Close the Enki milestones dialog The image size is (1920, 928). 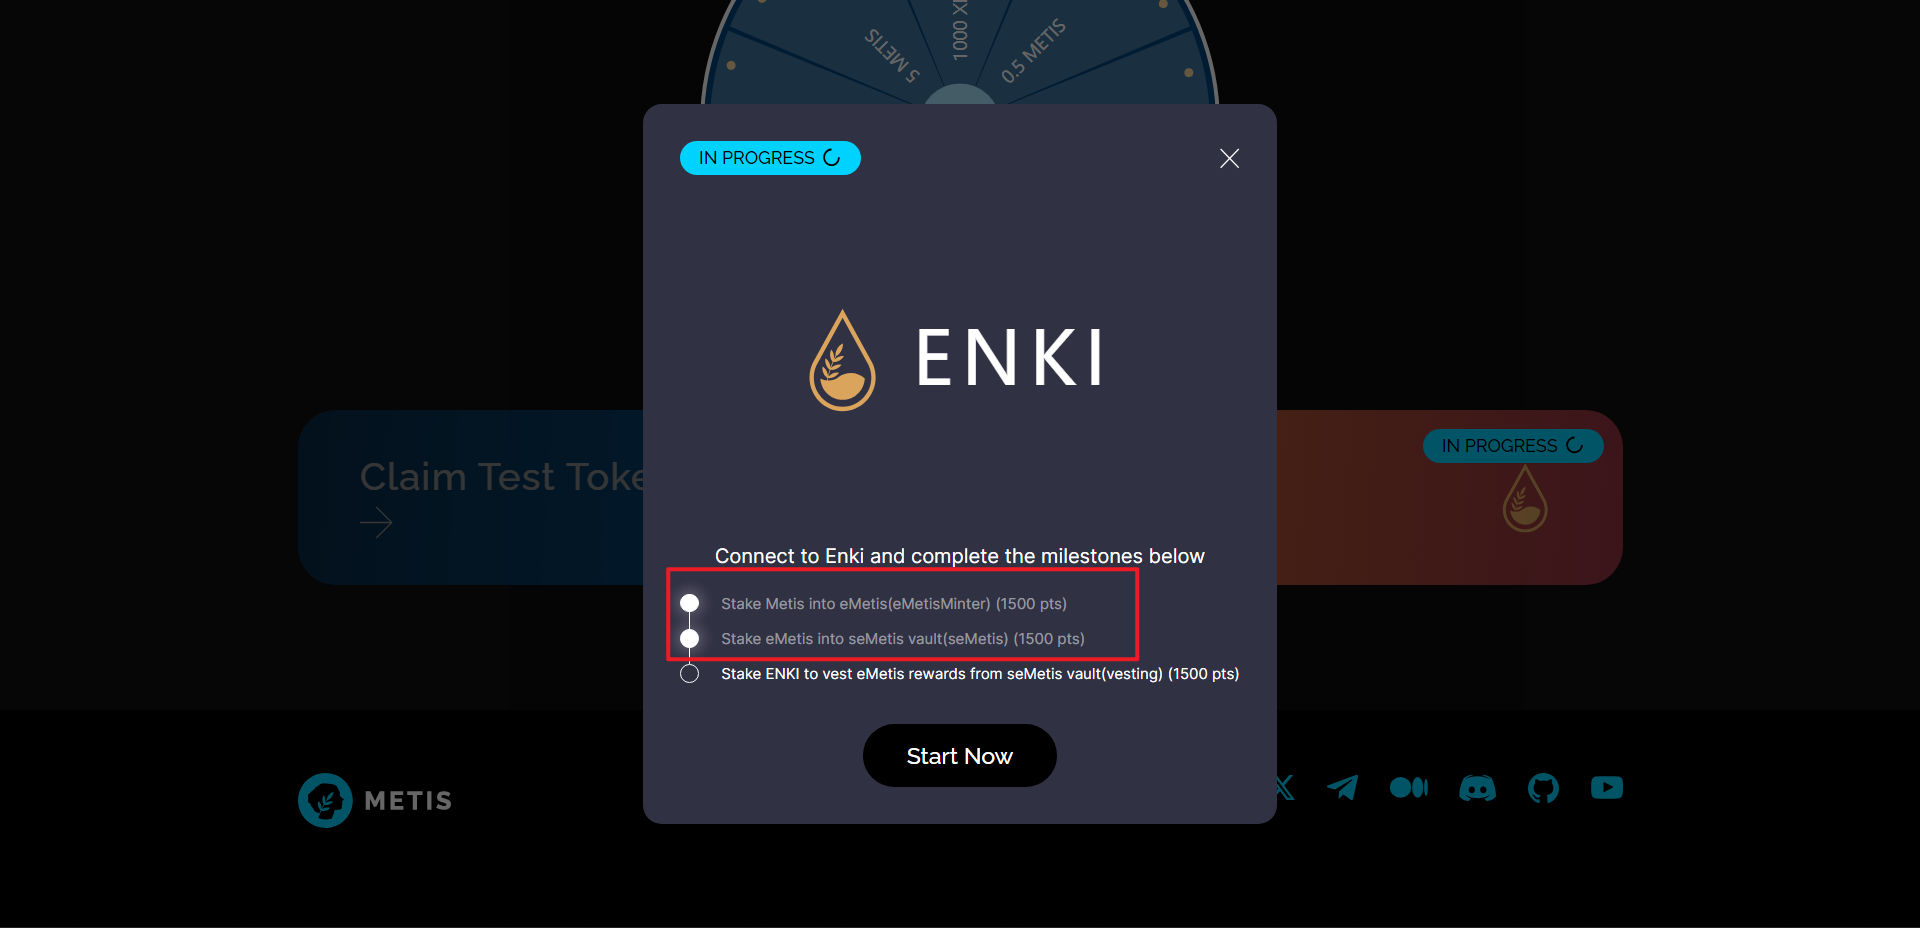coord(1229,158)
